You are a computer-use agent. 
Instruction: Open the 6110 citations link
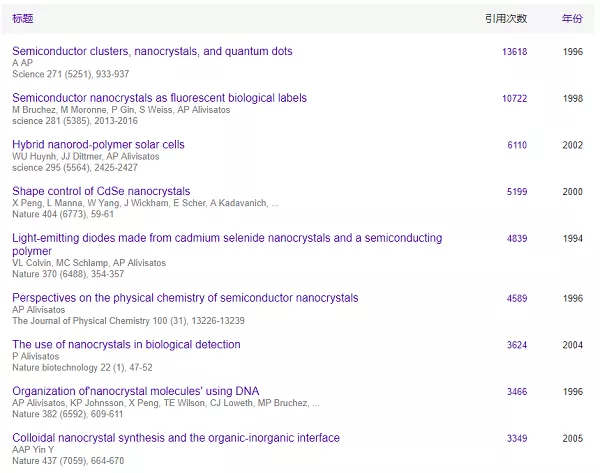pos(517,145)
